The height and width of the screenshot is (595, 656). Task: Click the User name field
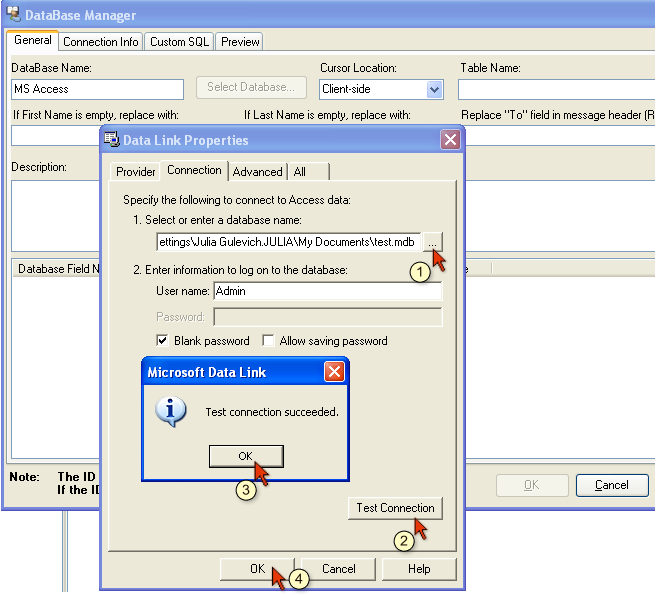(x=328, y=291)
